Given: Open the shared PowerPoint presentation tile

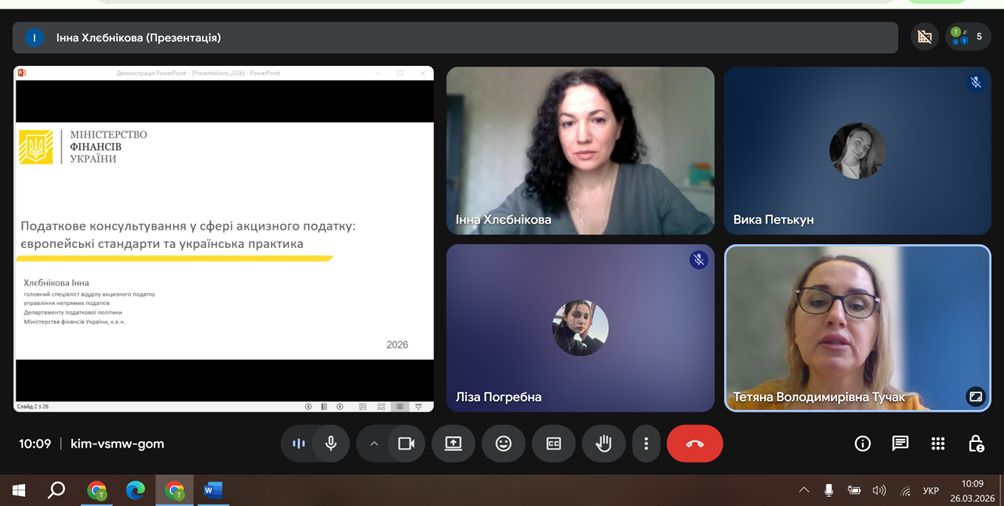Looking at the screenshot, I should (x=223, y=238).
